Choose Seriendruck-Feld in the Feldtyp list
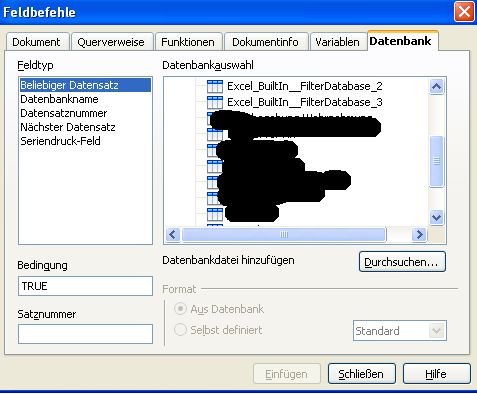The height and width of the screenshot is (394, 477). click(85, 141)
